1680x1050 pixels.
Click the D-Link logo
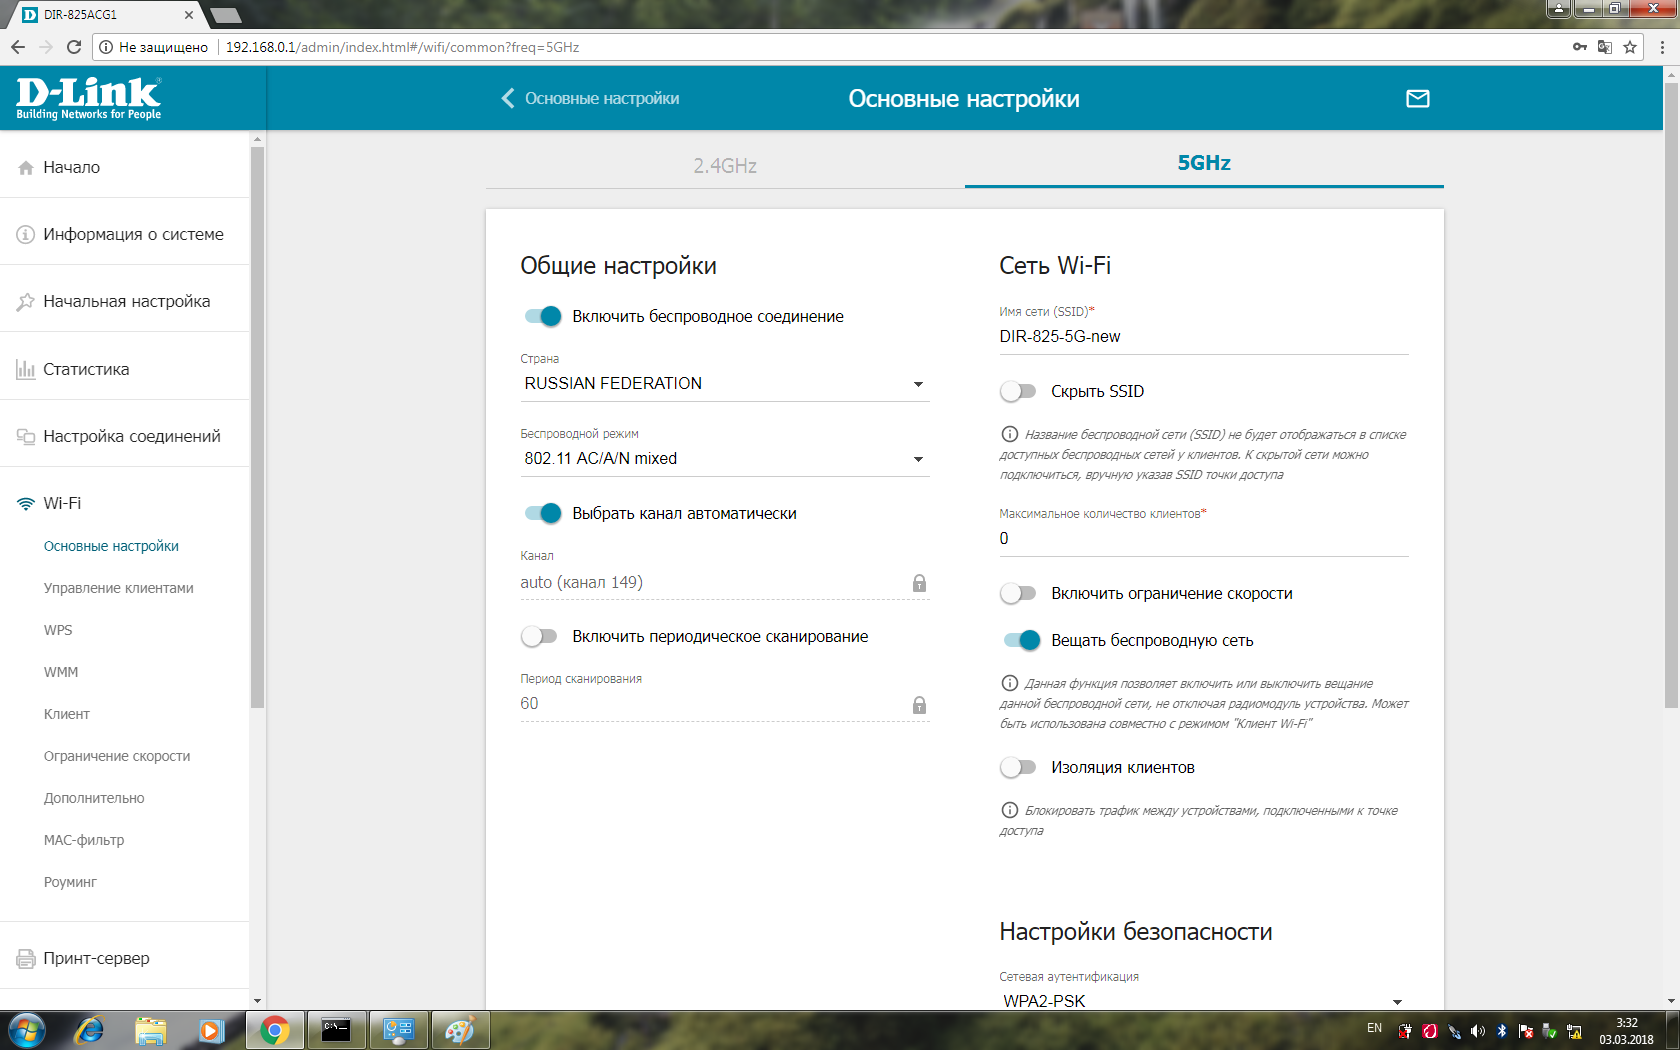tap(88, 98)
